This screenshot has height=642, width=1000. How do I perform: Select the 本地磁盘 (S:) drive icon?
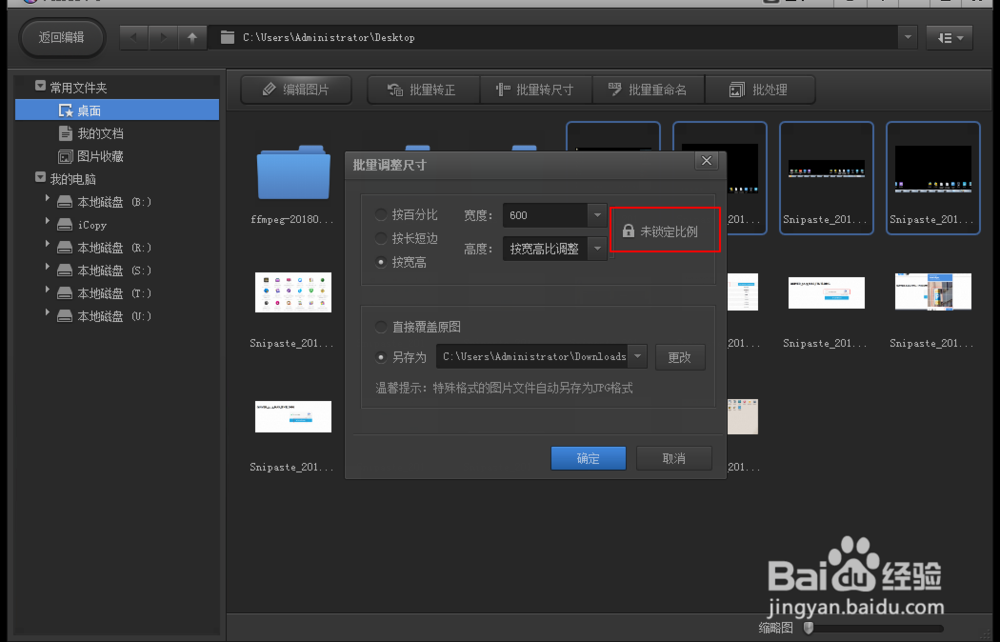tap(64, 270)
